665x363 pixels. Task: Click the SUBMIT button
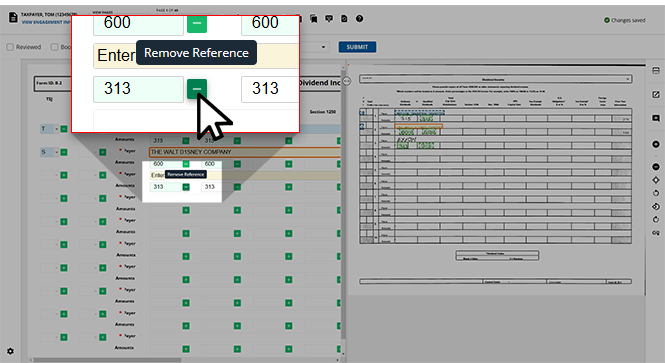pyautogui.click(x=357, y=47)
